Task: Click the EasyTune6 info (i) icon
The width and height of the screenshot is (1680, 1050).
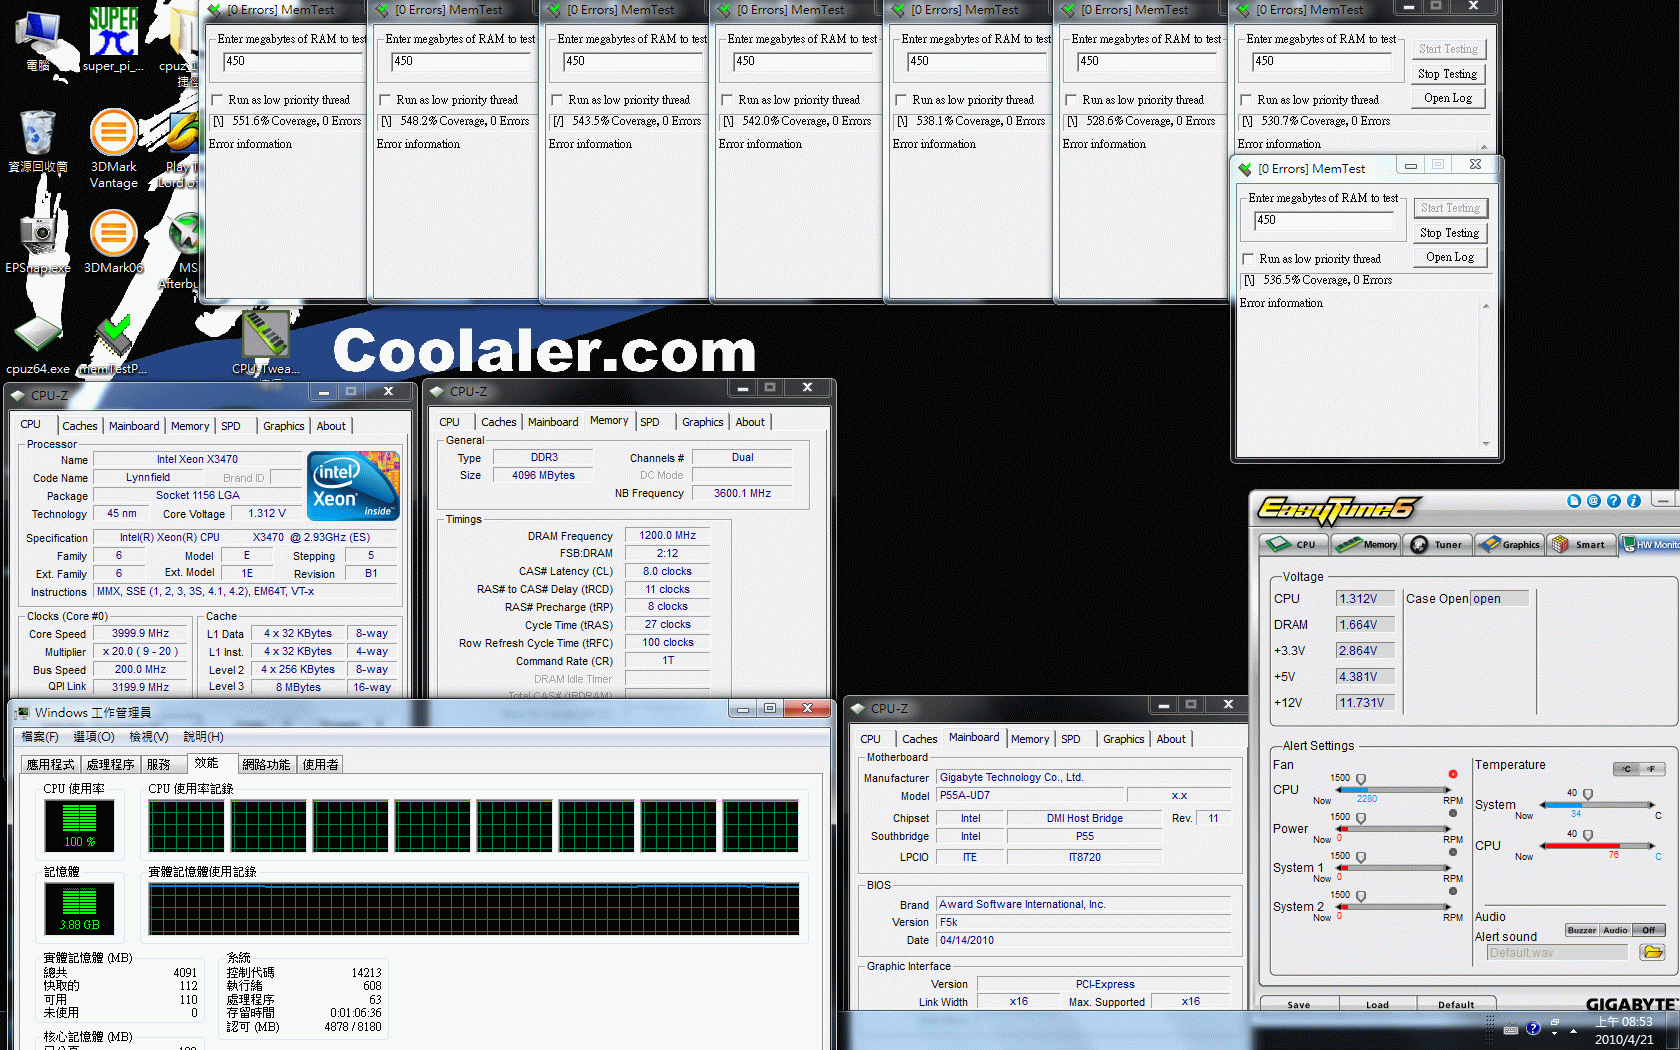Action: (x=1634, y=501)
